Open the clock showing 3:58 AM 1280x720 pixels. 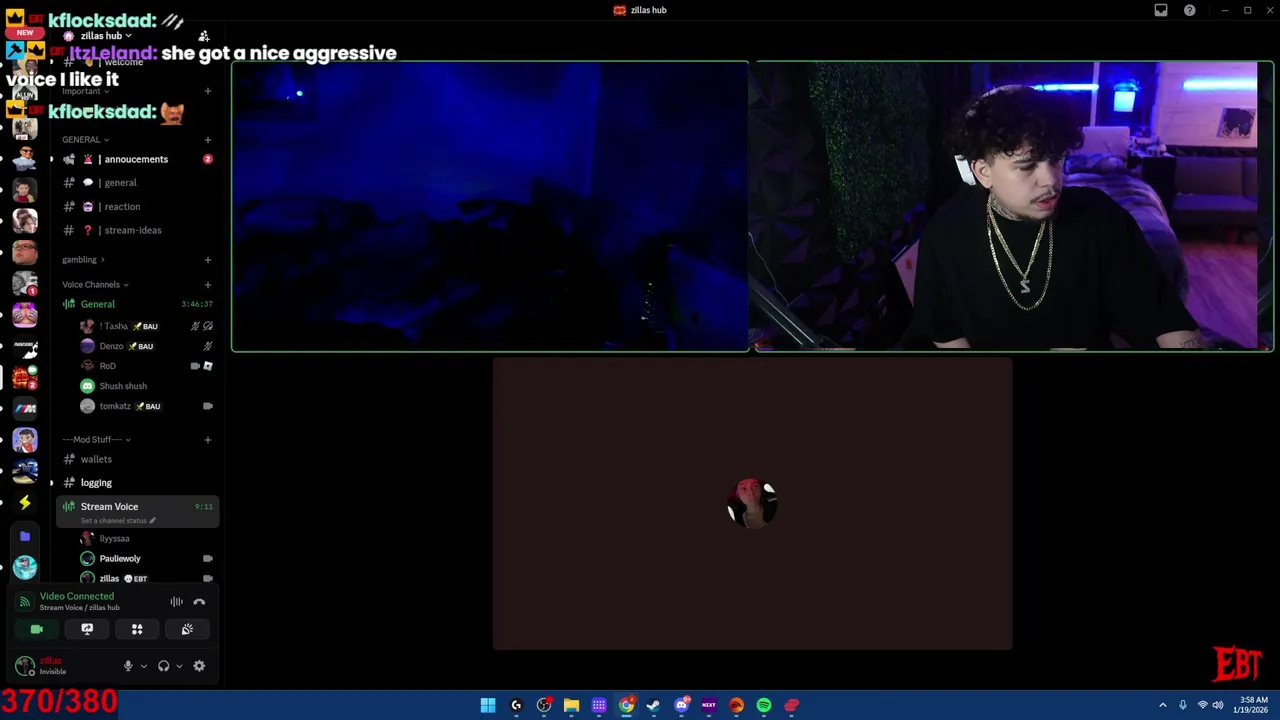(1253, 705)
